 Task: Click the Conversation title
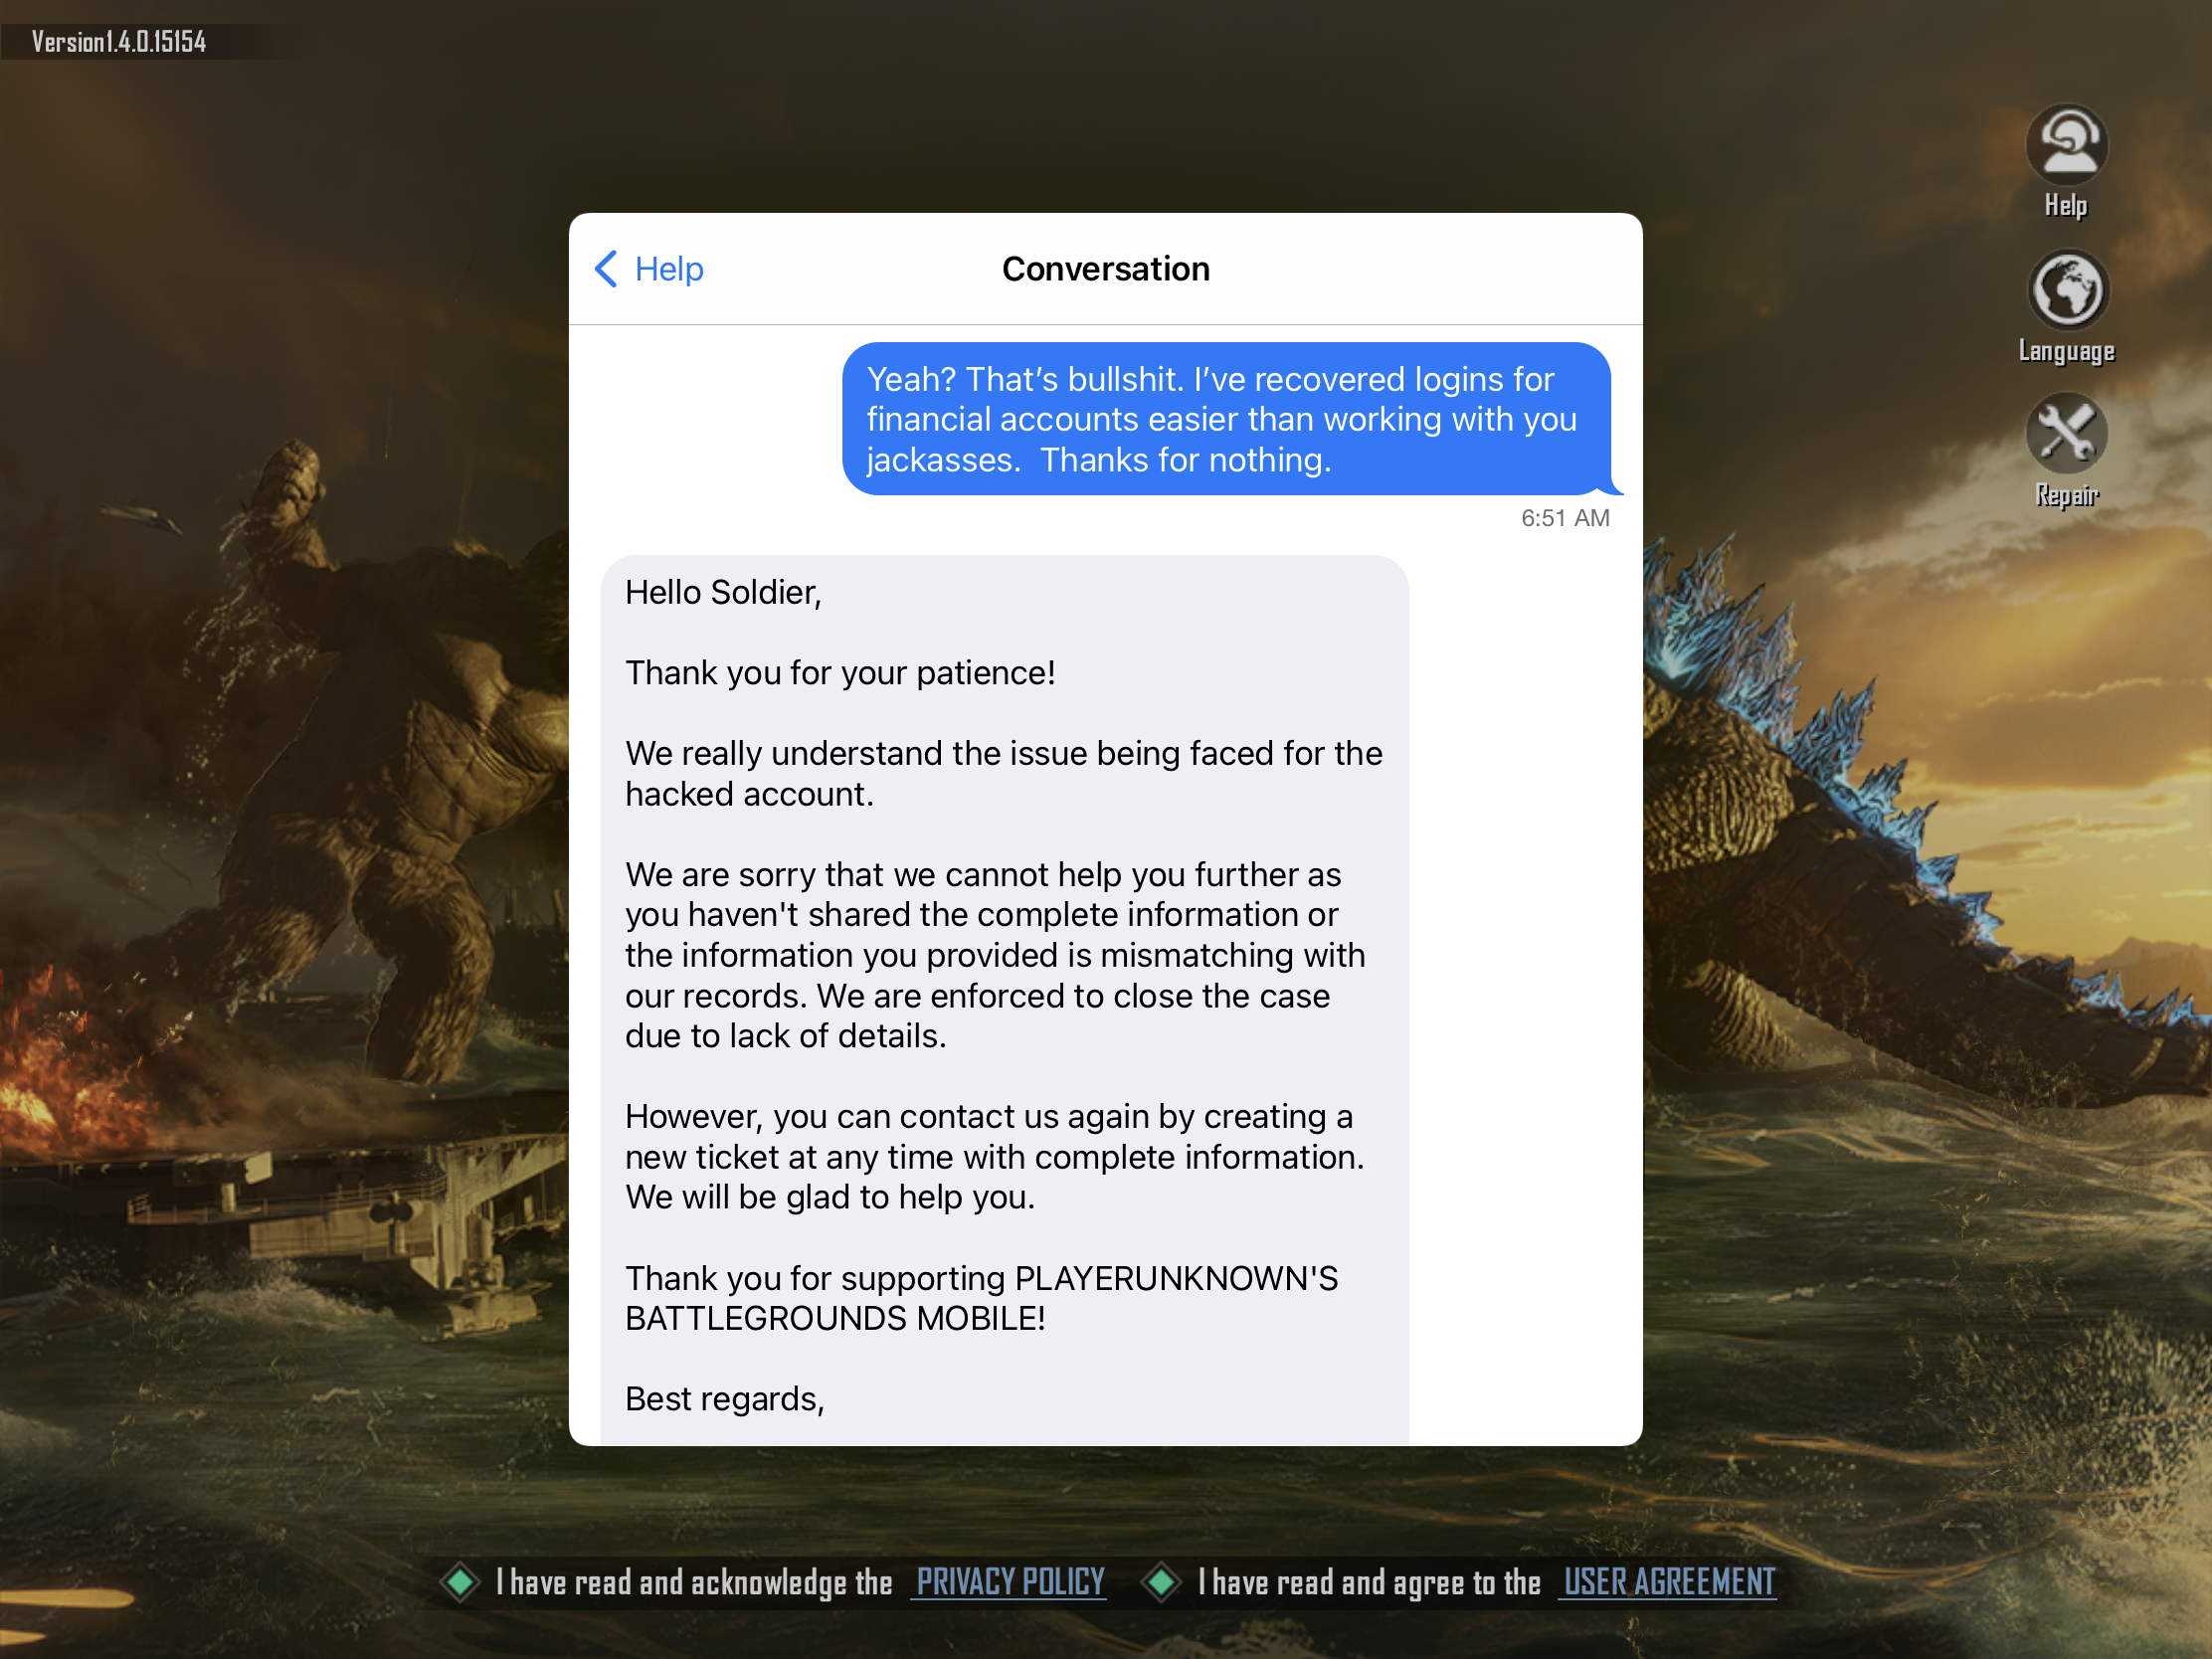(x=1106, y=269)
